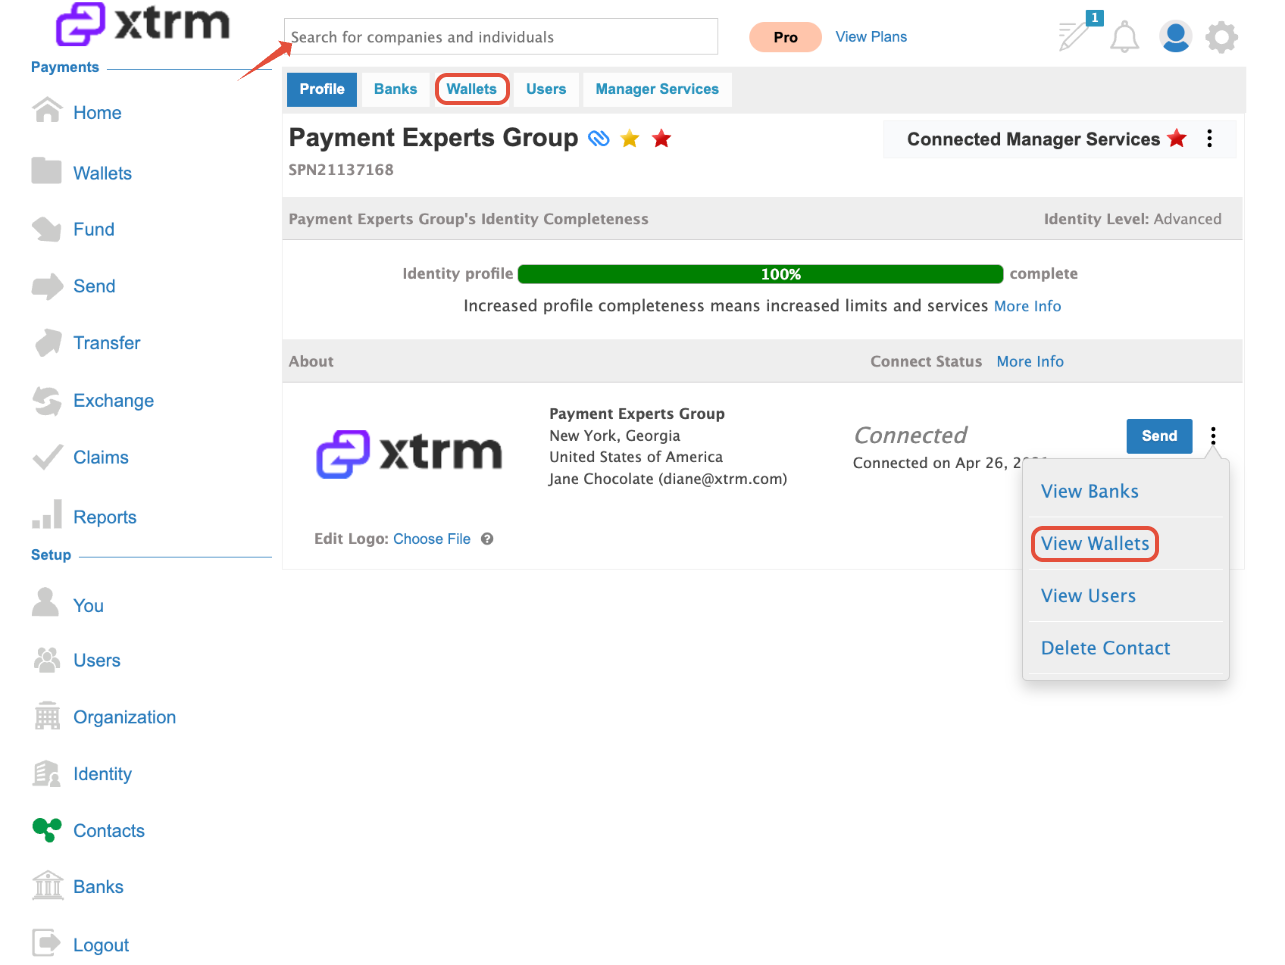
Task: Open the notifications bell icon
Action: pos(1125,37)
